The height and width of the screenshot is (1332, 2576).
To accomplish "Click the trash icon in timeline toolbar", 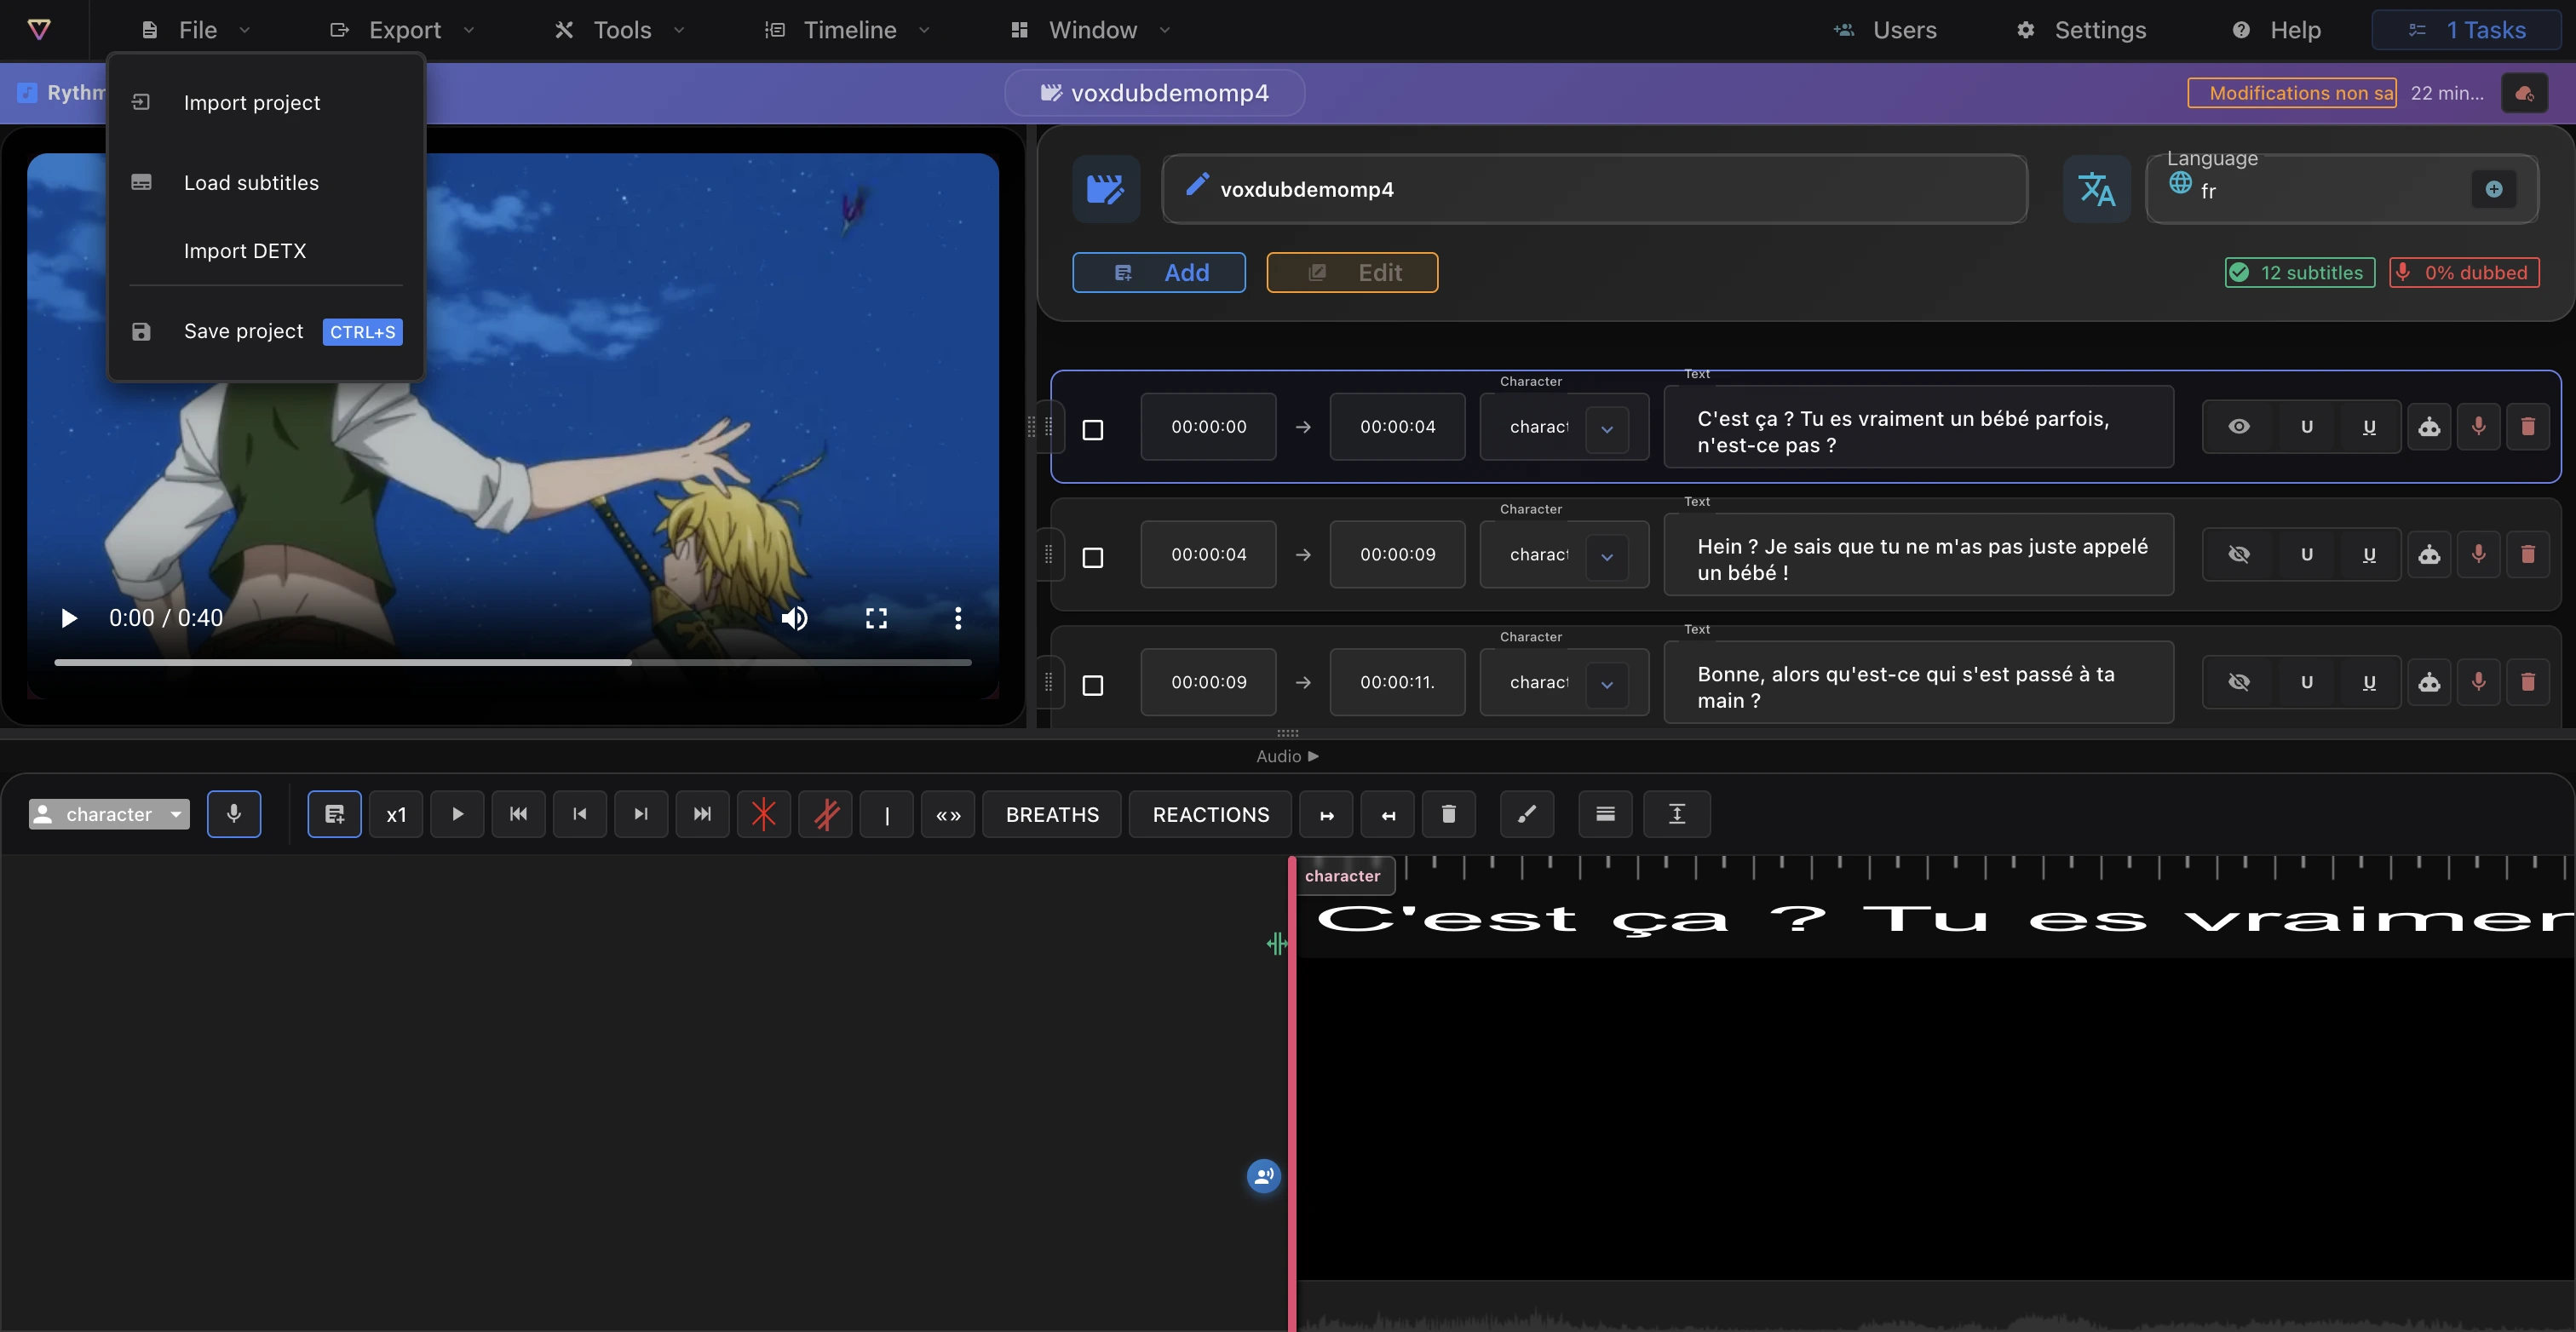I will (1448, 814).
